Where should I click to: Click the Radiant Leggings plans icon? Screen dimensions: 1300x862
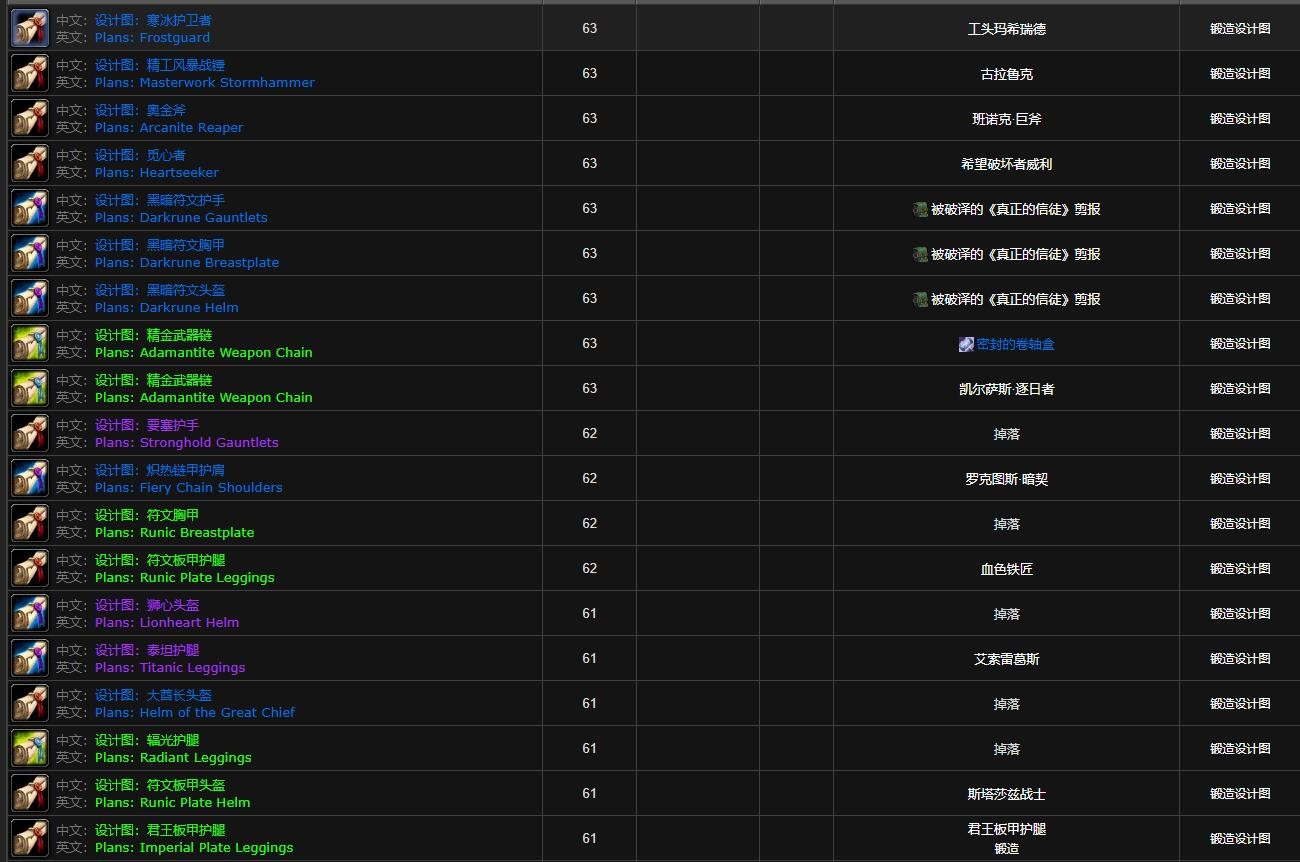coord(30,749)
